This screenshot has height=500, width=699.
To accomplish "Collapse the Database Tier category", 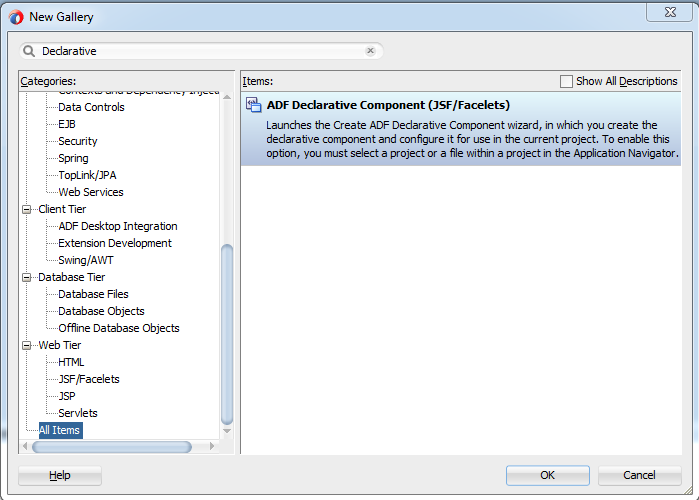I will click(27, 278).
